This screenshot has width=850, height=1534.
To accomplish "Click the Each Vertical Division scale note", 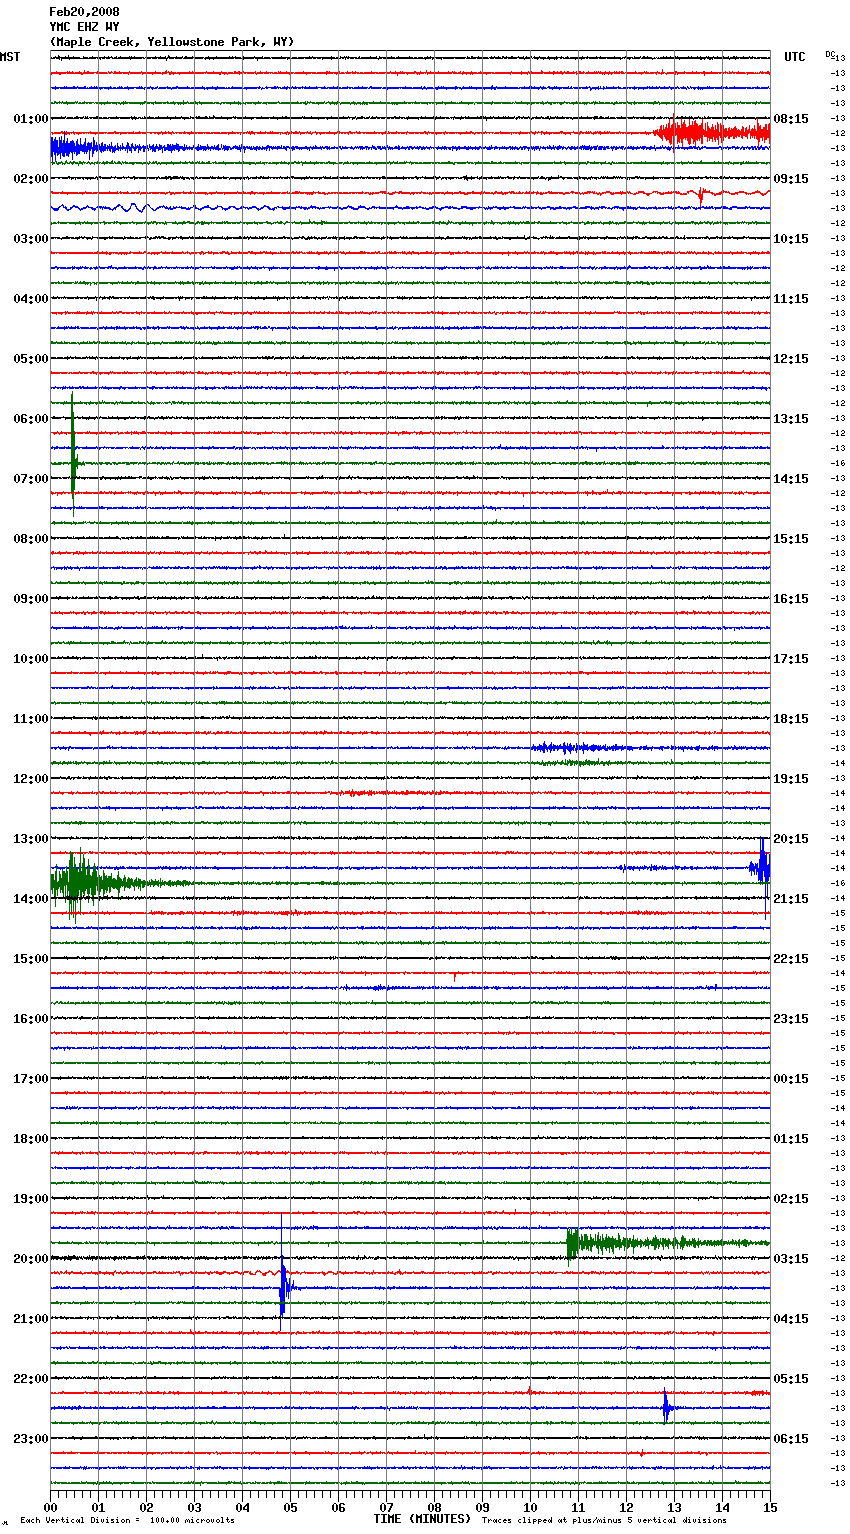I will point(127,1521).
